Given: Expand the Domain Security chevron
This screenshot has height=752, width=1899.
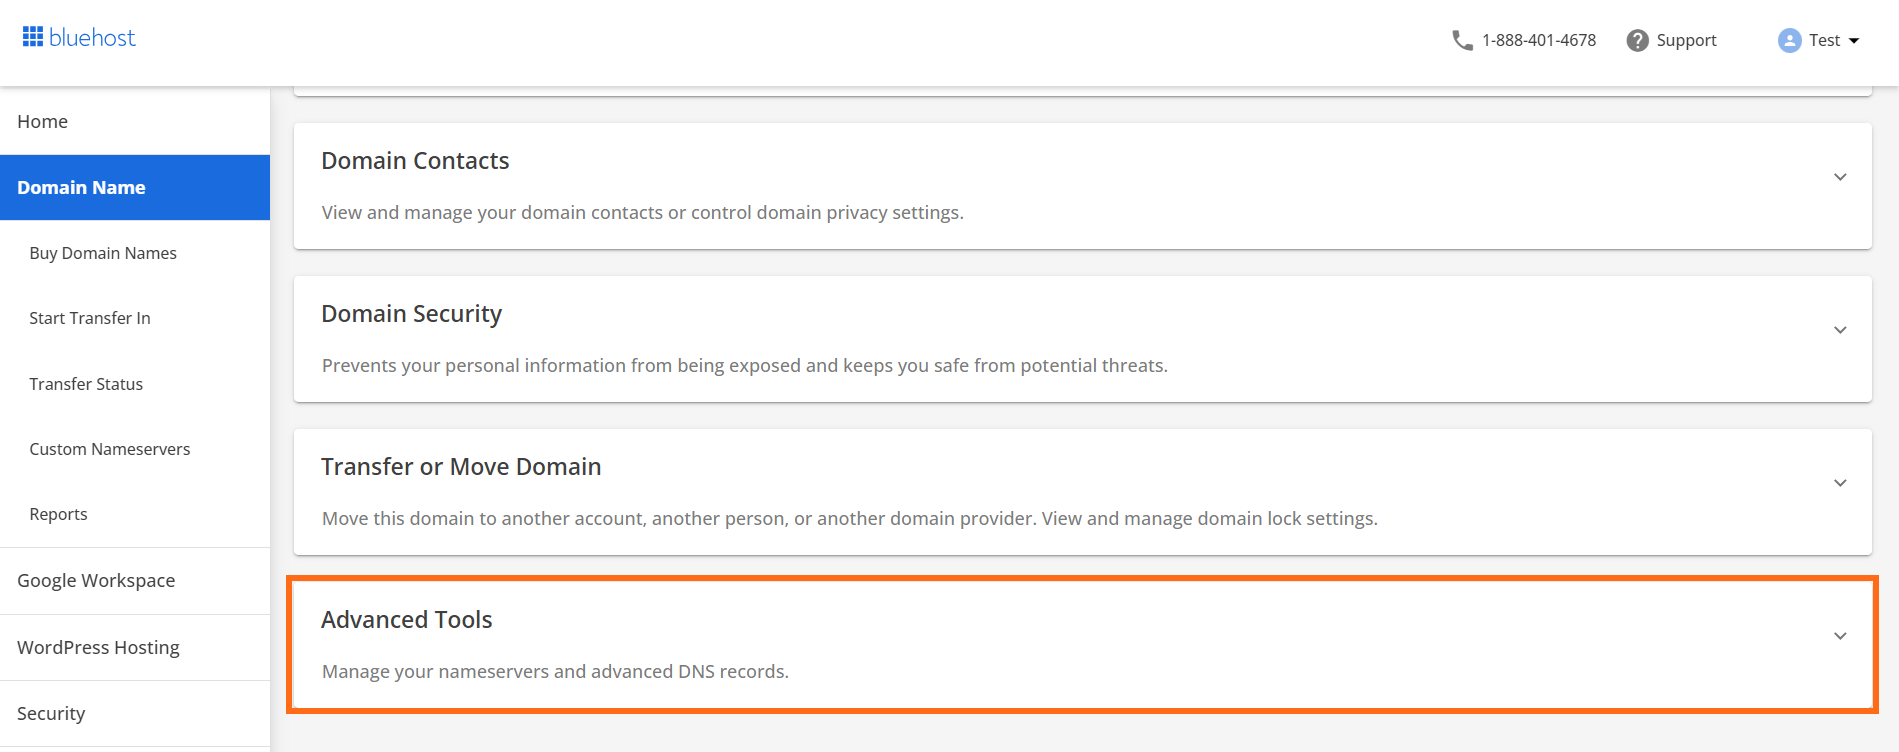Looking at the screenshot, I should point(1839,330).
